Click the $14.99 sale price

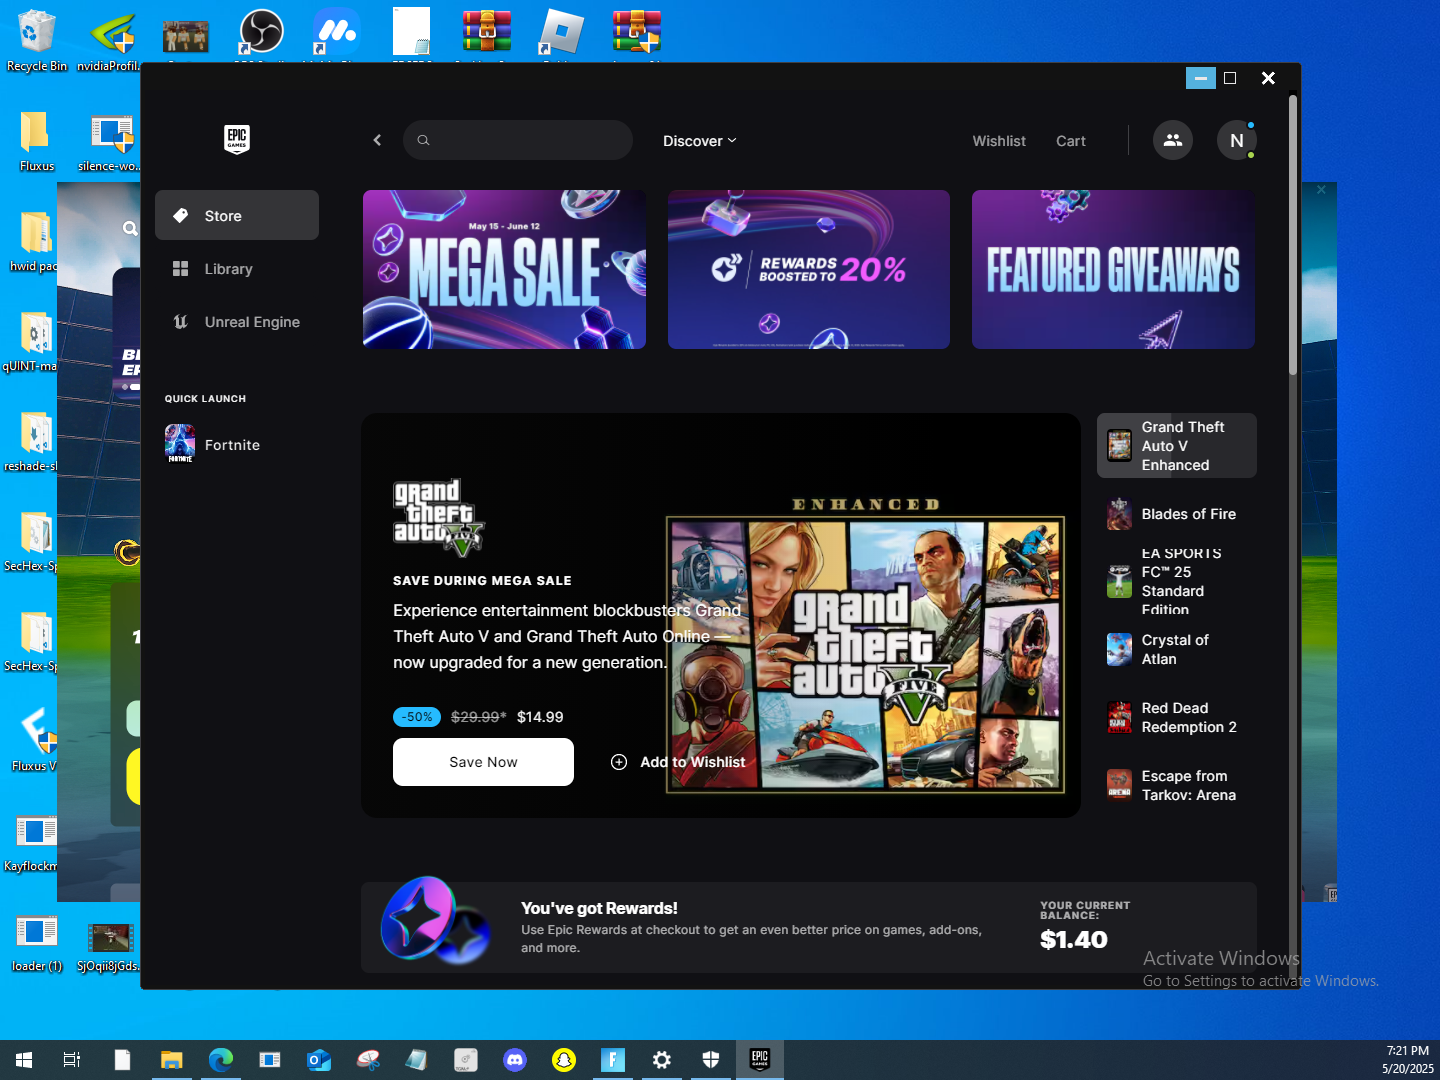(540, 717)
